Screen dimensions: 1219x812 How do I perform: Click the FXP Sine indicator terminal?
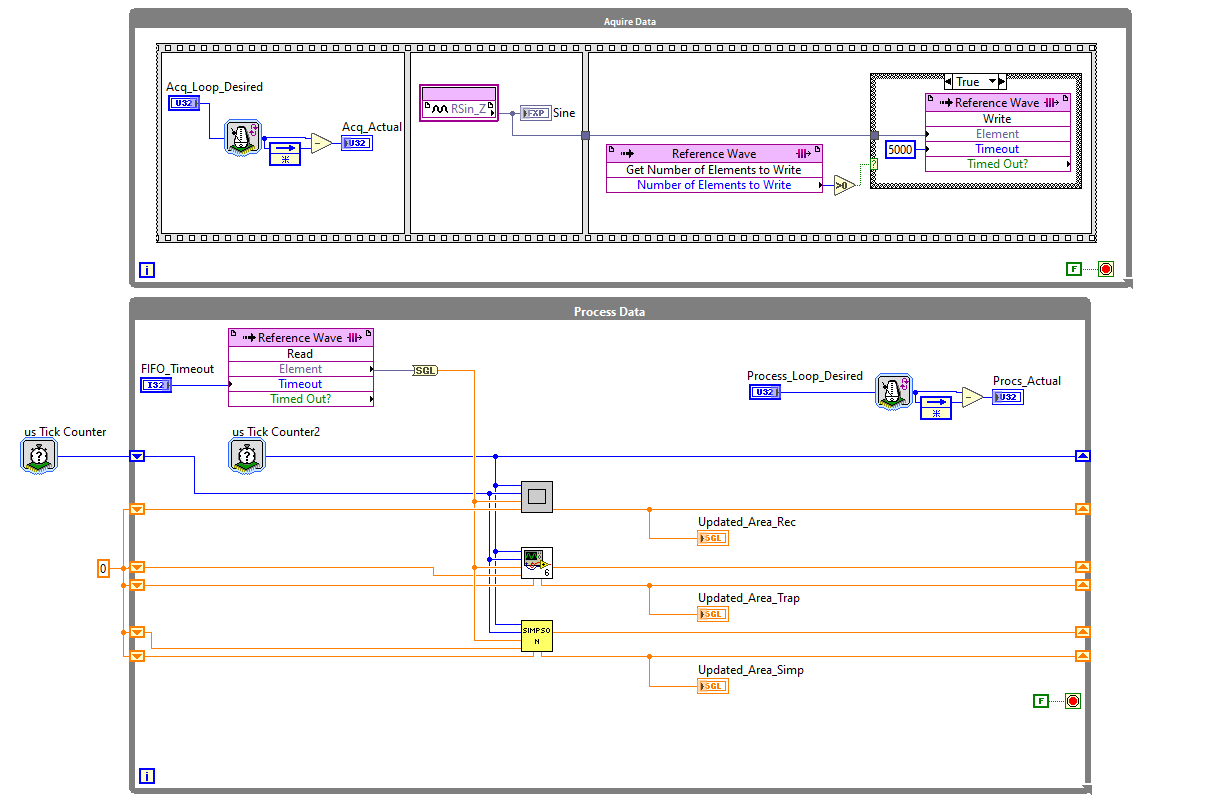pos(535,113)
